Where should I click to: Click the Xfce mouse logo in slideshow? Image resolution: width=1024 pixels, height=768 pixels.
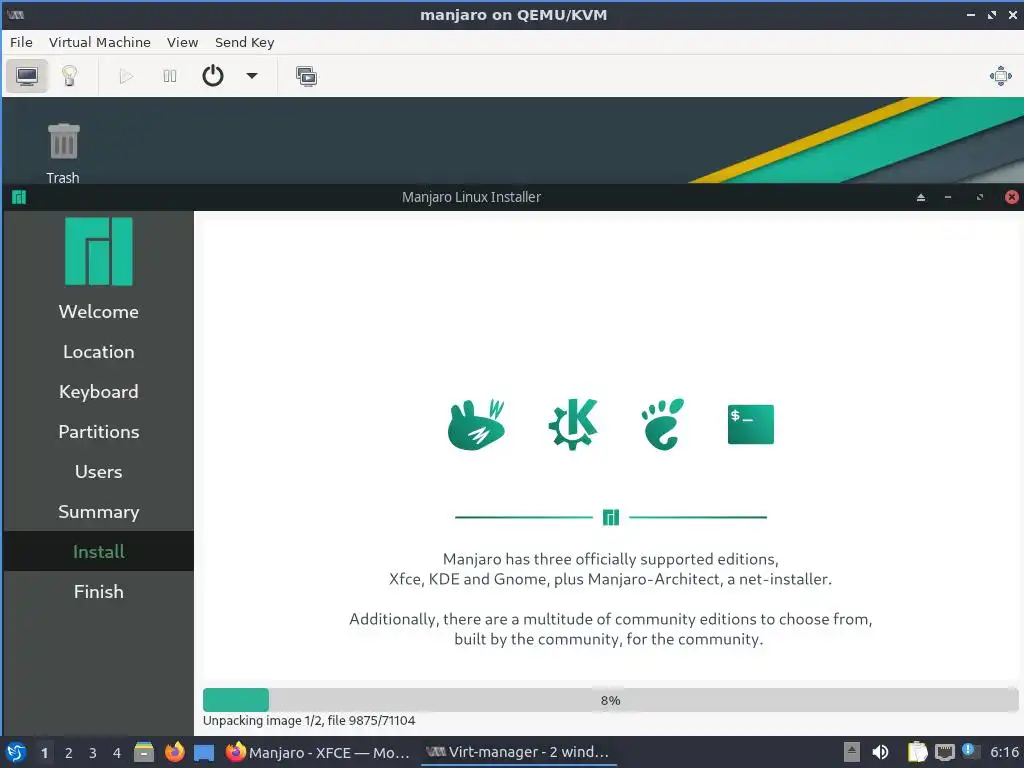477,424
